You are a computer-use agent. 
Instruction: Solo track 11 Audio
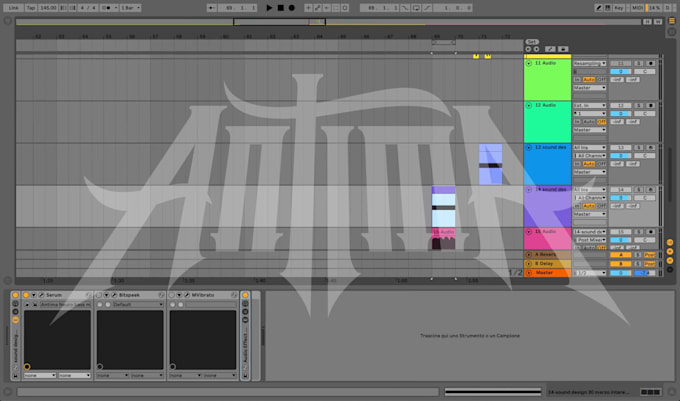(x=638, y=63)
